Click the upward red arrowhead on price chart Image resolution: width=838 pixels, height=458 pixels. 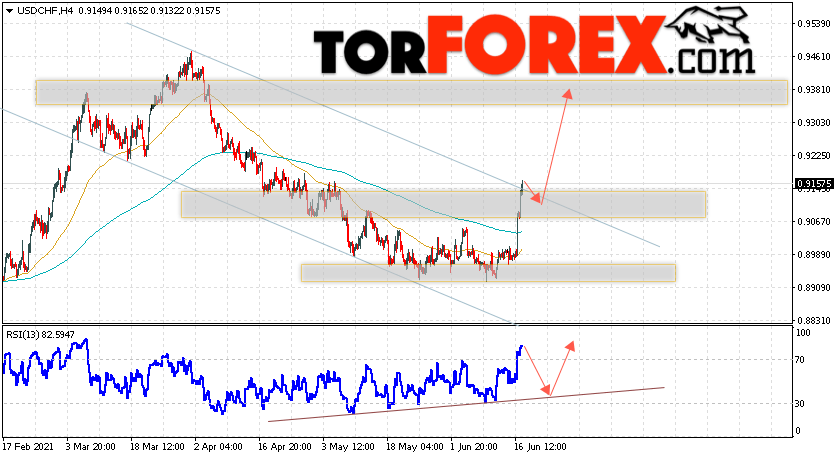point(567,94)
